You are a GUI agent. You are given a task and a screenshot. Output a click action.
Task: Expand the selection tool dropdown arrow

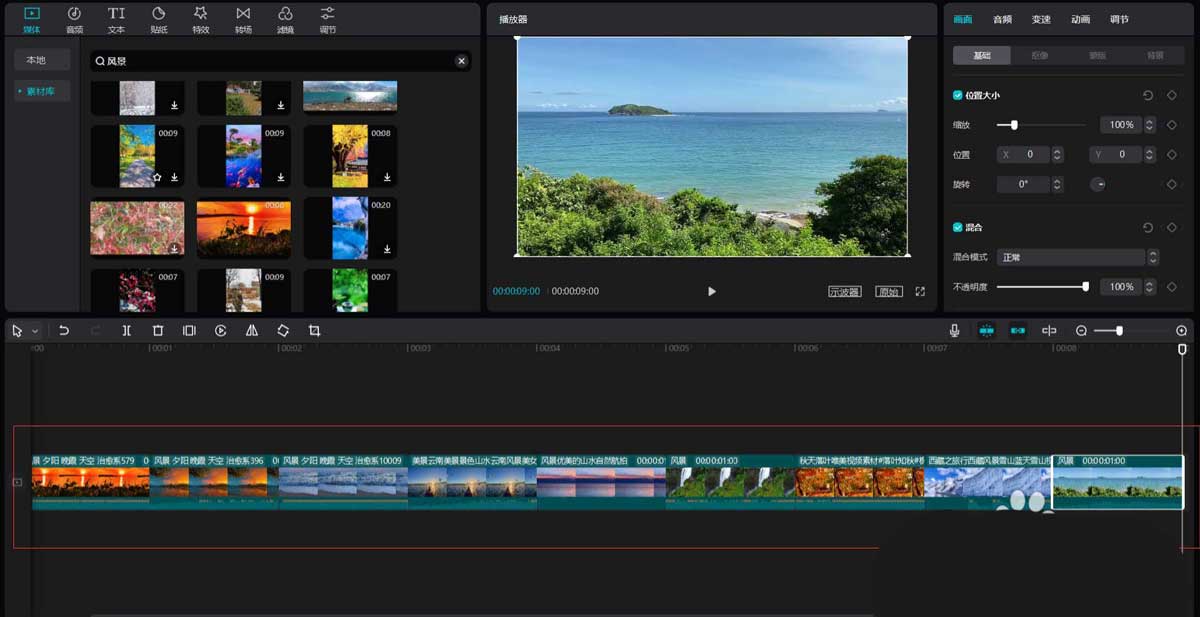coord(35,331)
